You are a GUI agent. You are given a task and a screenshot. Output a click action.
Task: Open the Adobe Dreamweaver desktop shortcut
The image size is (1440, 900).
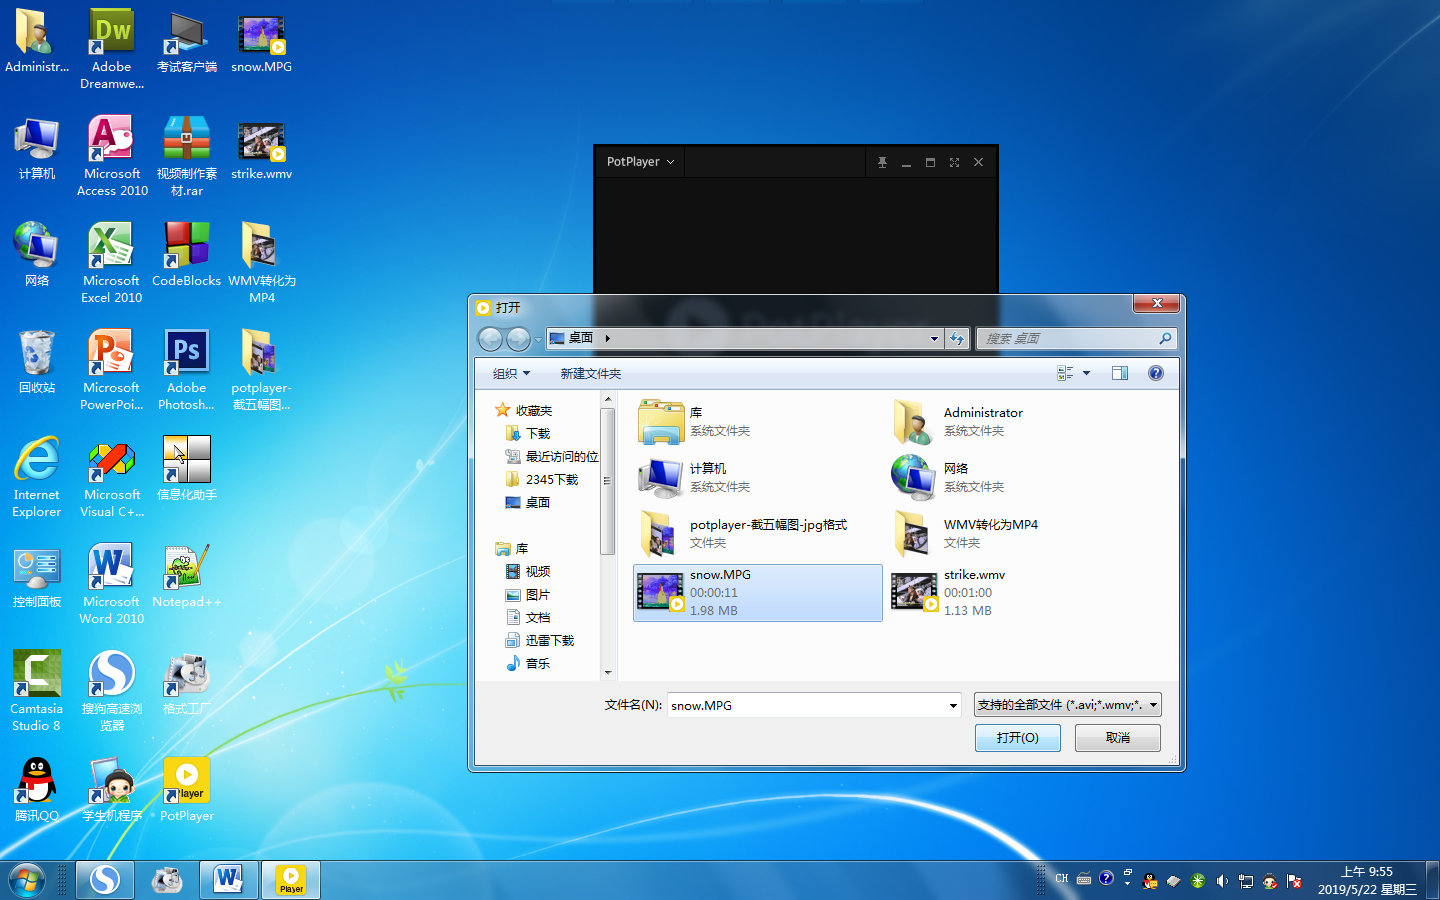pyautogui.click(x=112, y=50)
